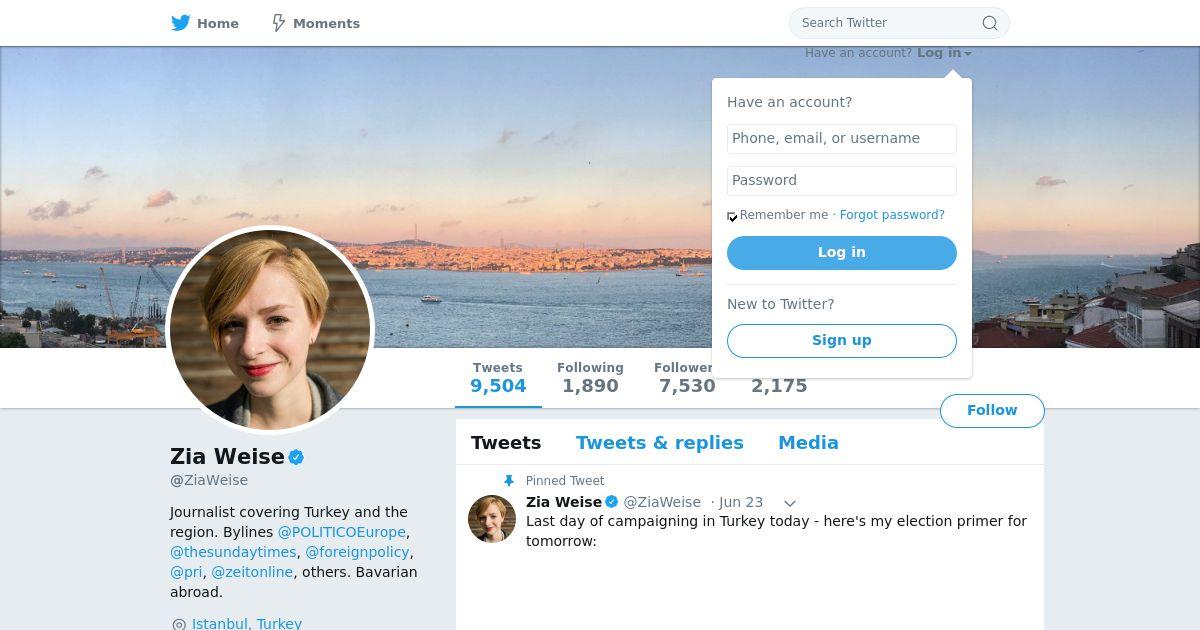Click the small avatar in pinned tweet
Image resolution: width=1200 pixels, height=630 pixels.
pyautogui.click(x=492, y=519)
